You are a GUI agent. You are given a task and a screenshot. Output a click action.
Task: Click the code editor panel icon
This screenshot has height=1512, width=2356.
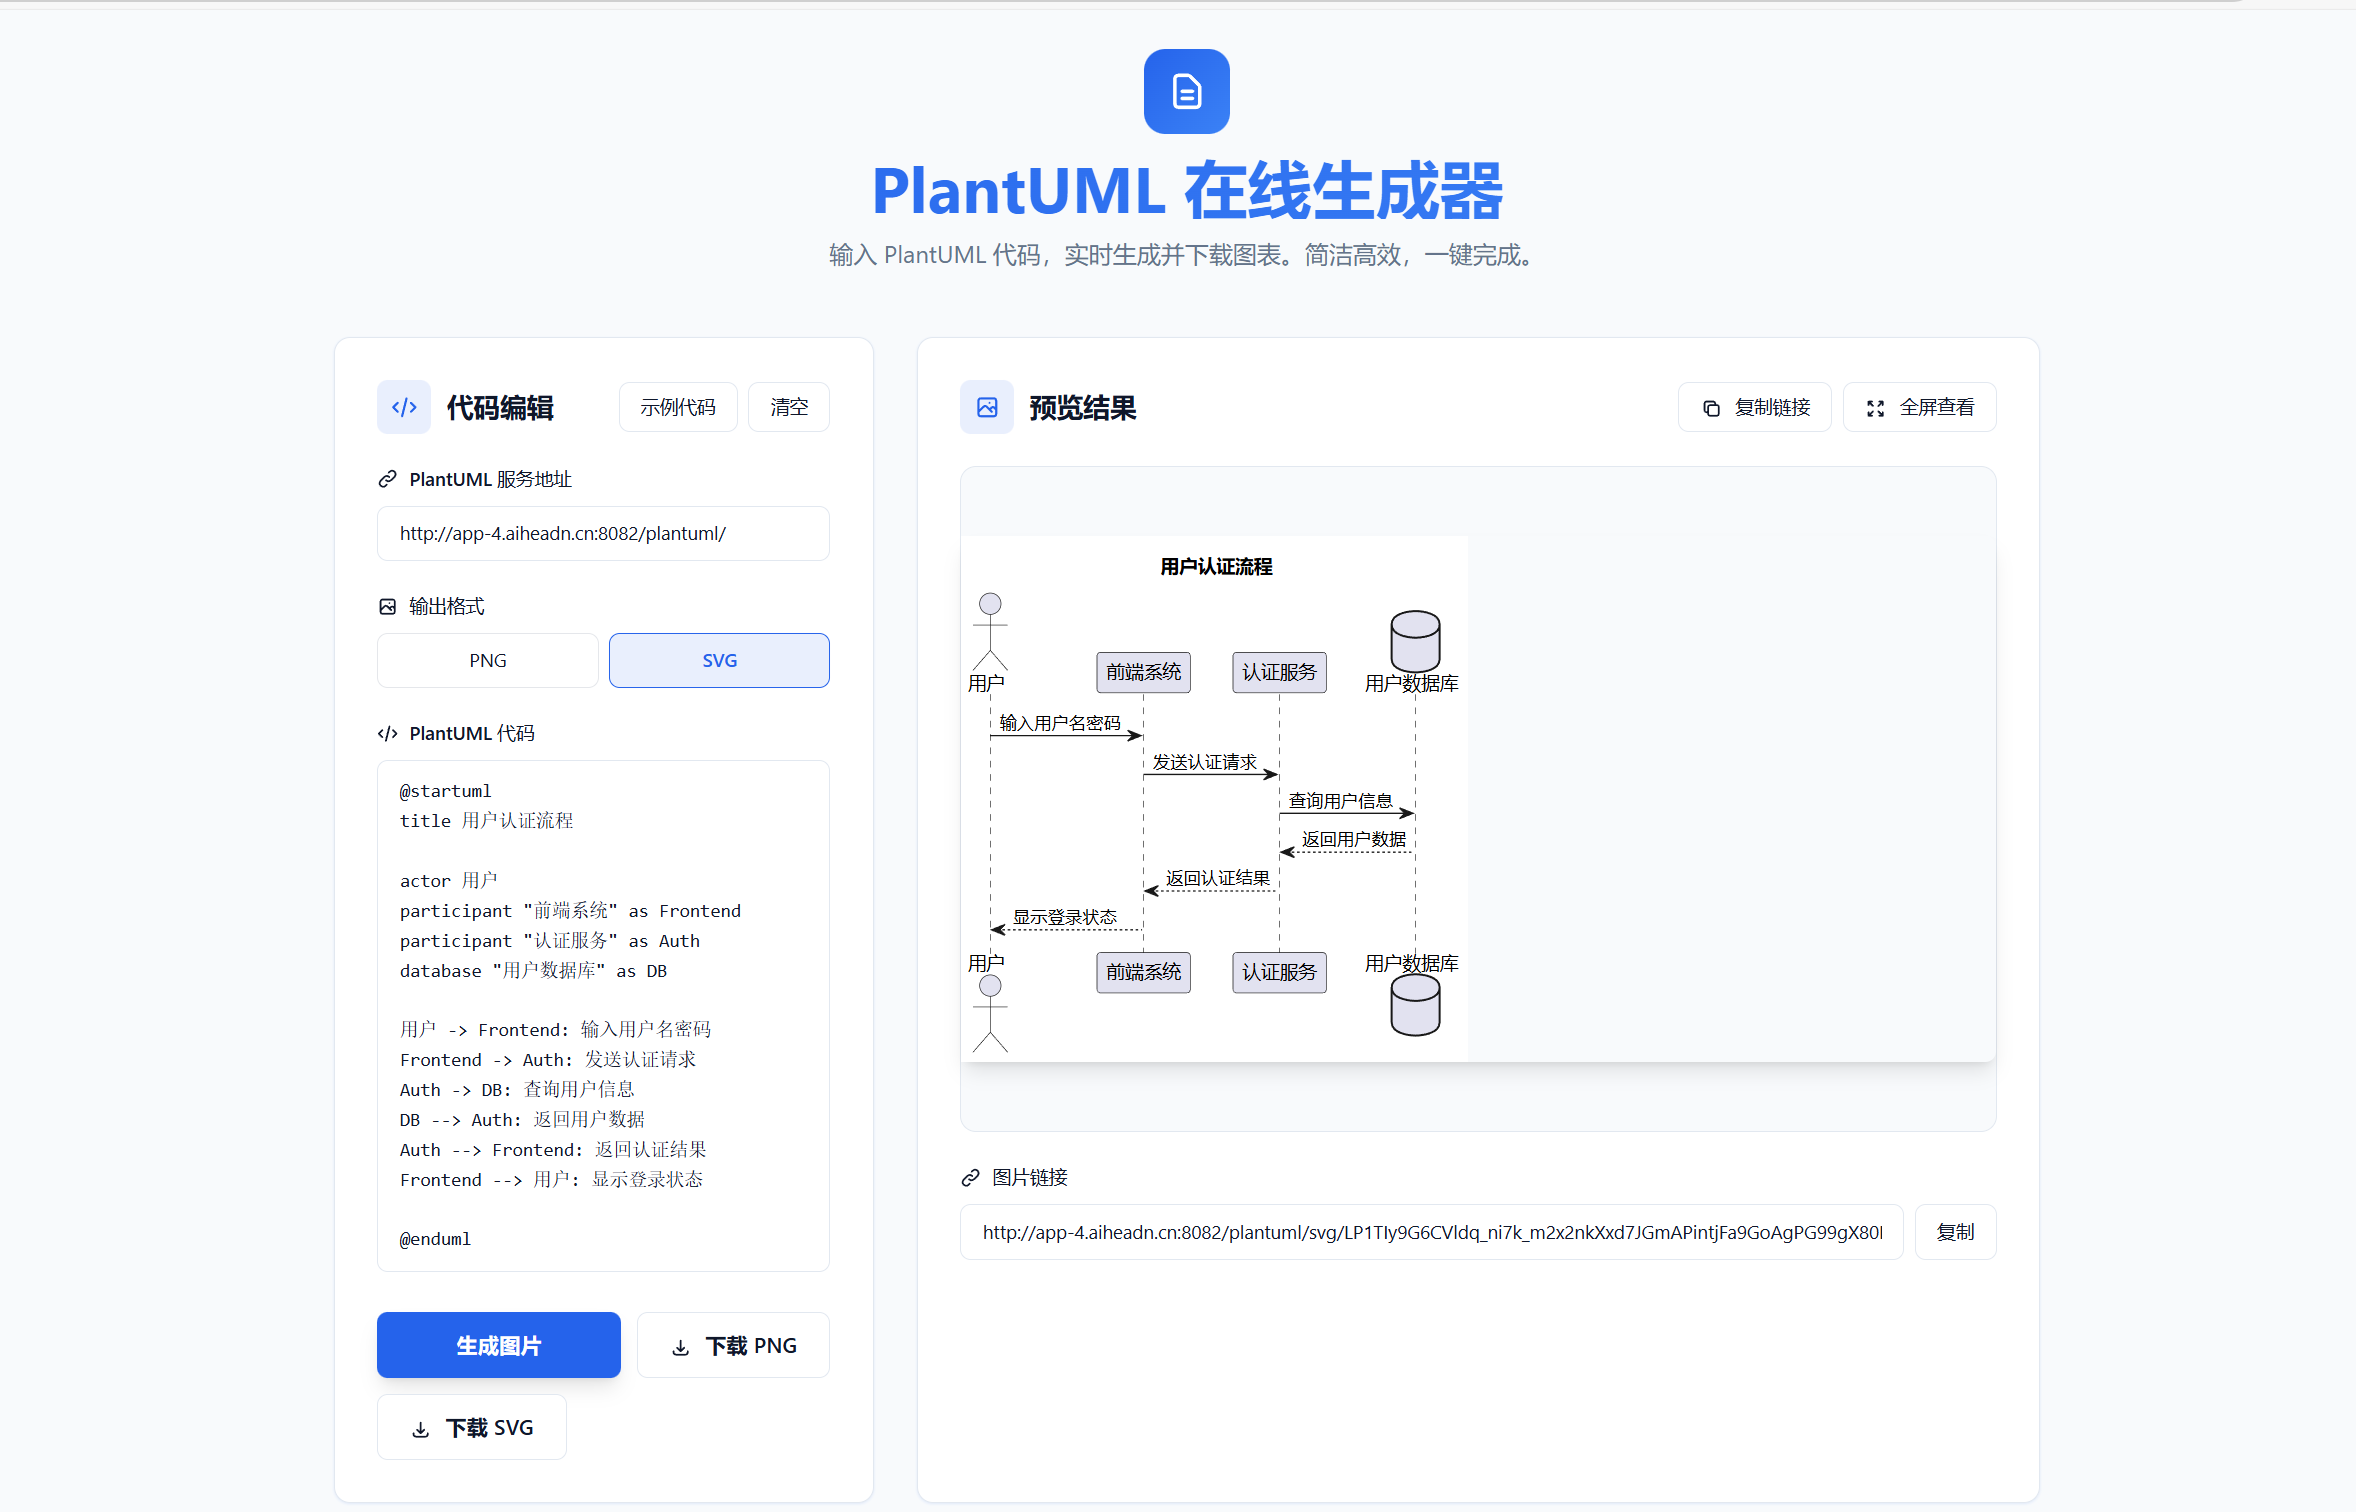pyautogui.click(x=404, y=407)
